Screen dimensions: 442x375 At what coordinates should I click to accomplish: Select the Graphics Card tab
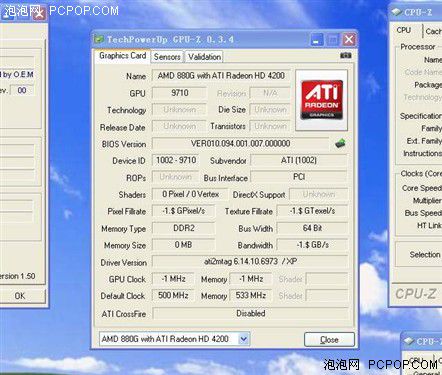(122, 56)
